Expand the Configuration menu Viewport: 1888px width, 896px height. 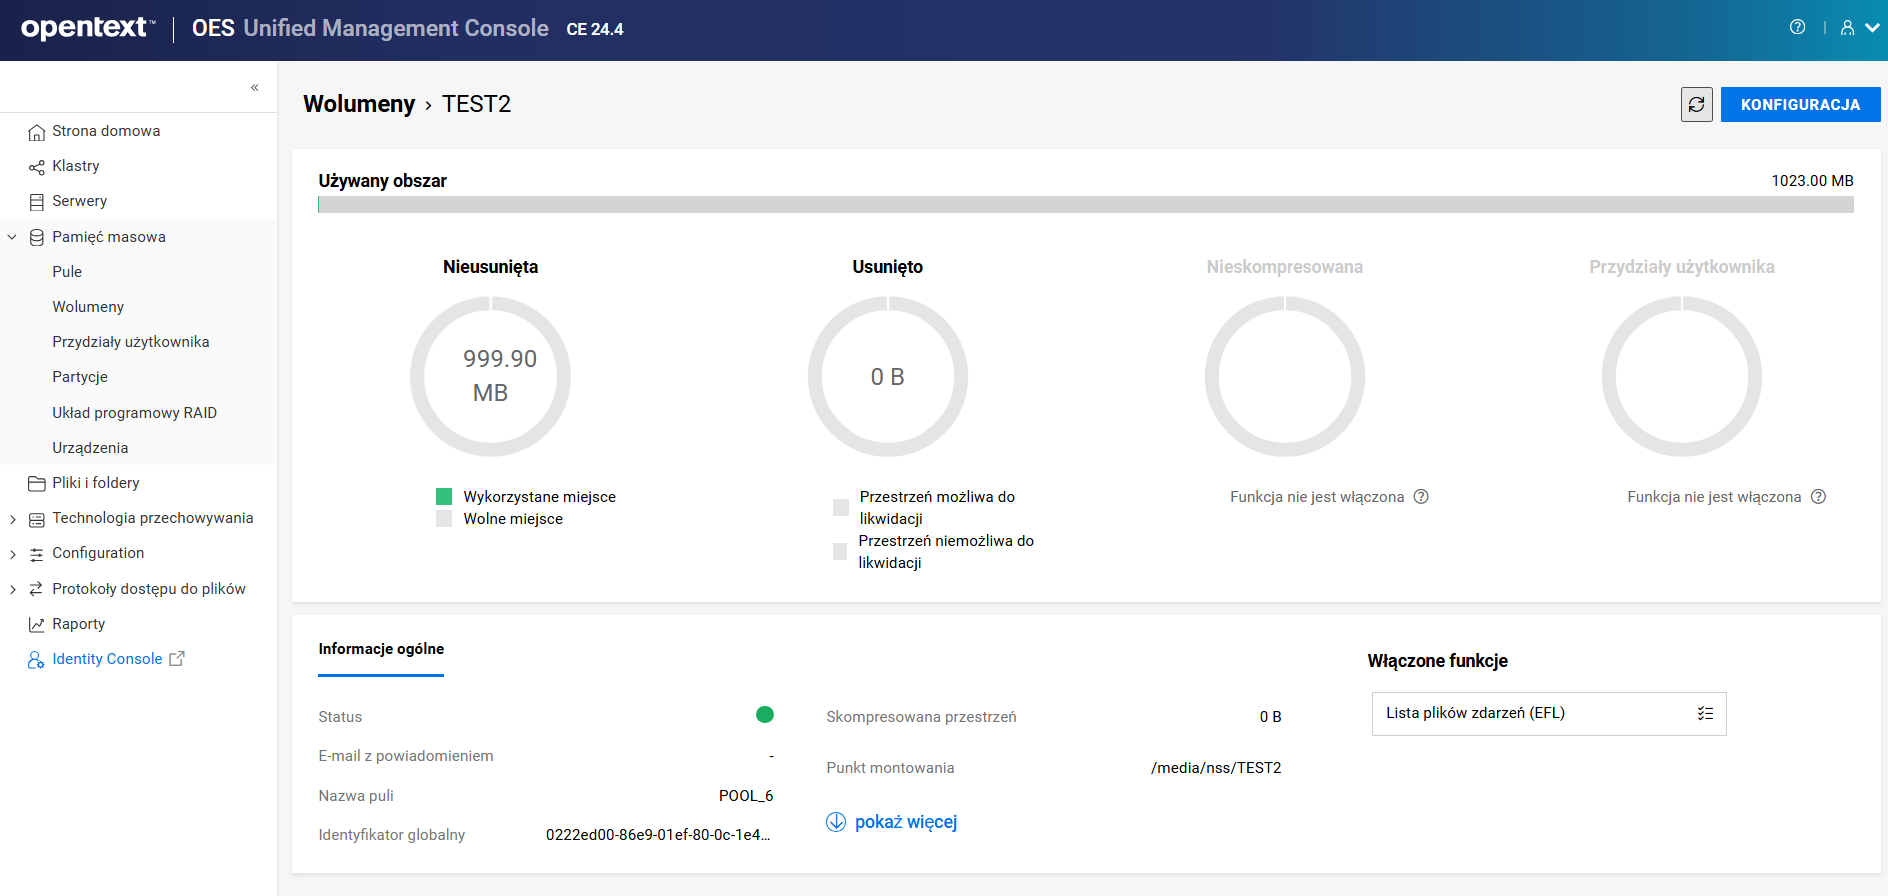tap(12, 554)
